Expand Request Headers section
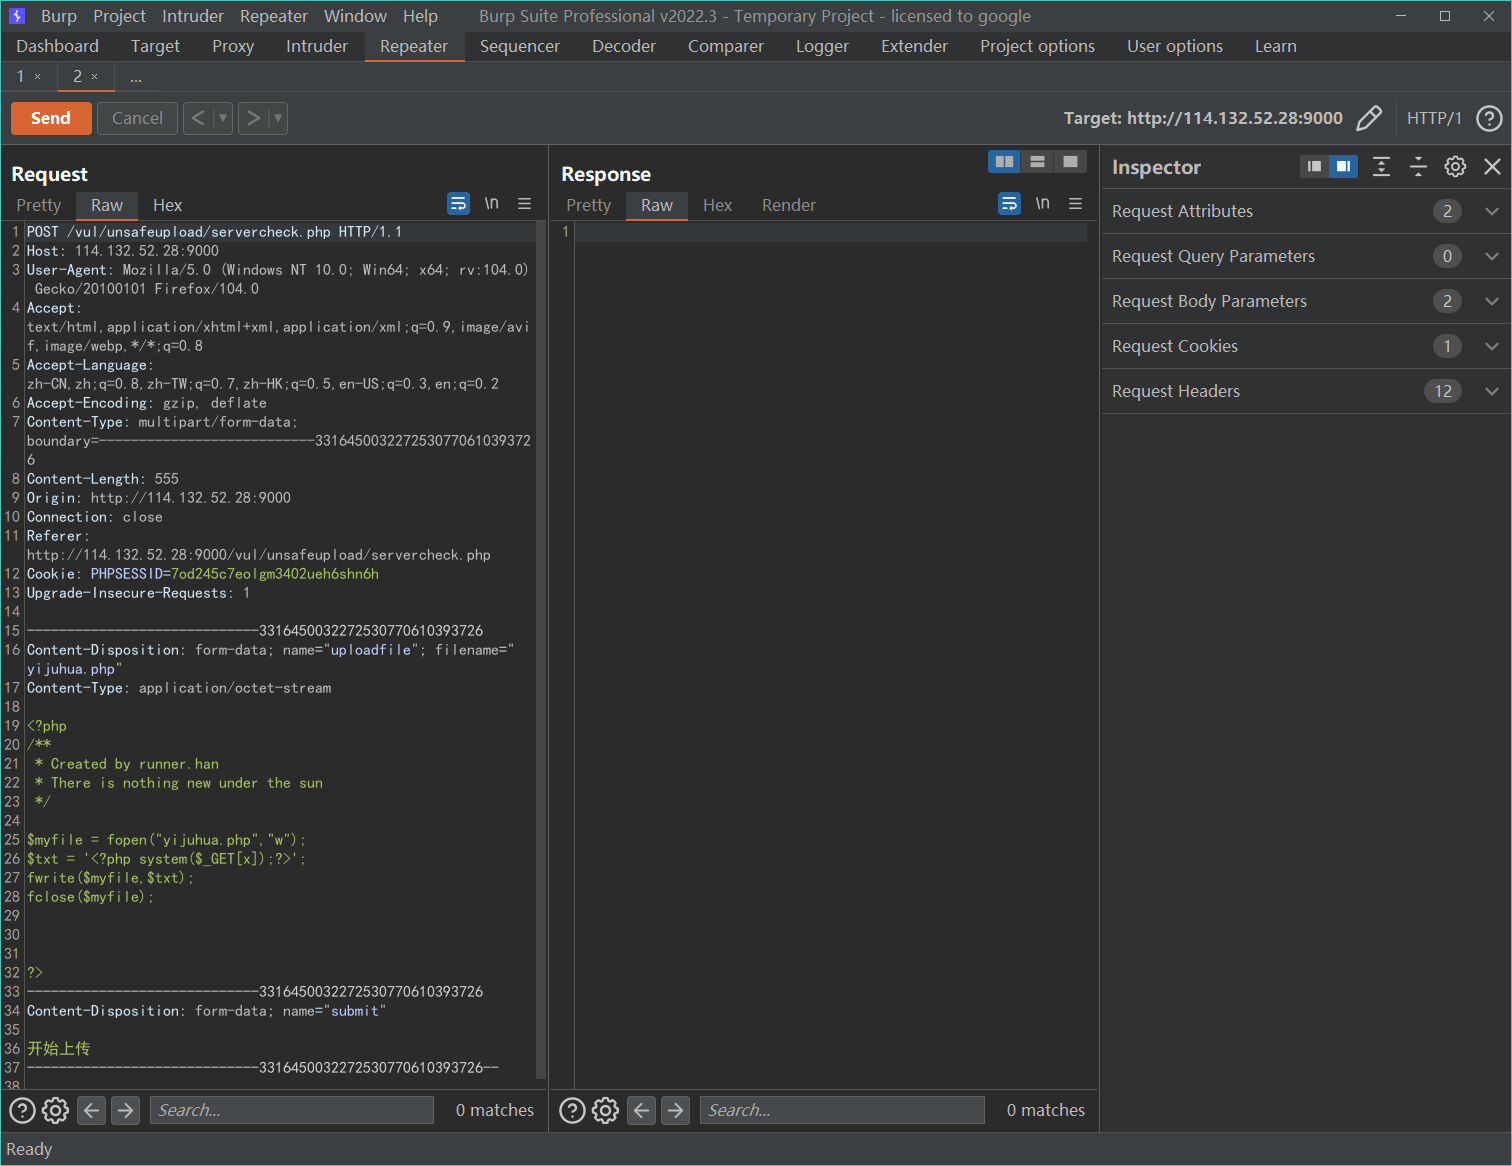The height and width of the screenshot is (1166, 1512). pos(1306,391)
